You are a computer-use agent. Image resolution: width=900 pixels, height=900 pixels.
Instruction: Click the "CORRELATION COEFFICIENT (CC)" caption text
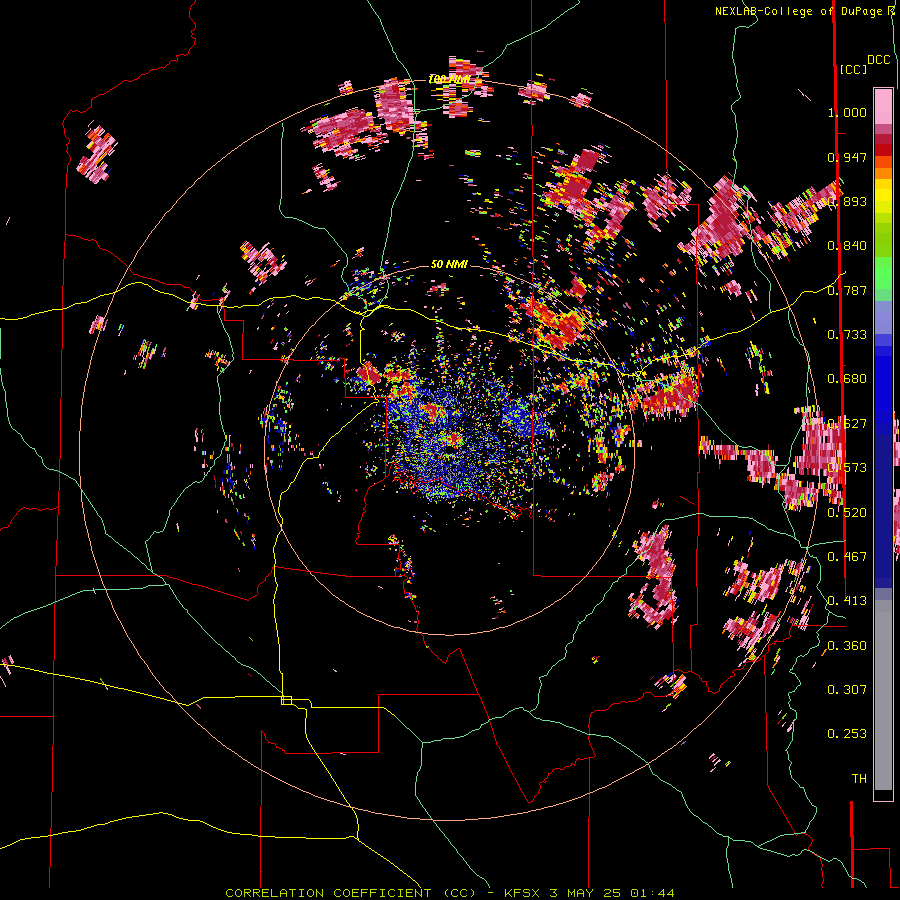[x=351, y=893]
